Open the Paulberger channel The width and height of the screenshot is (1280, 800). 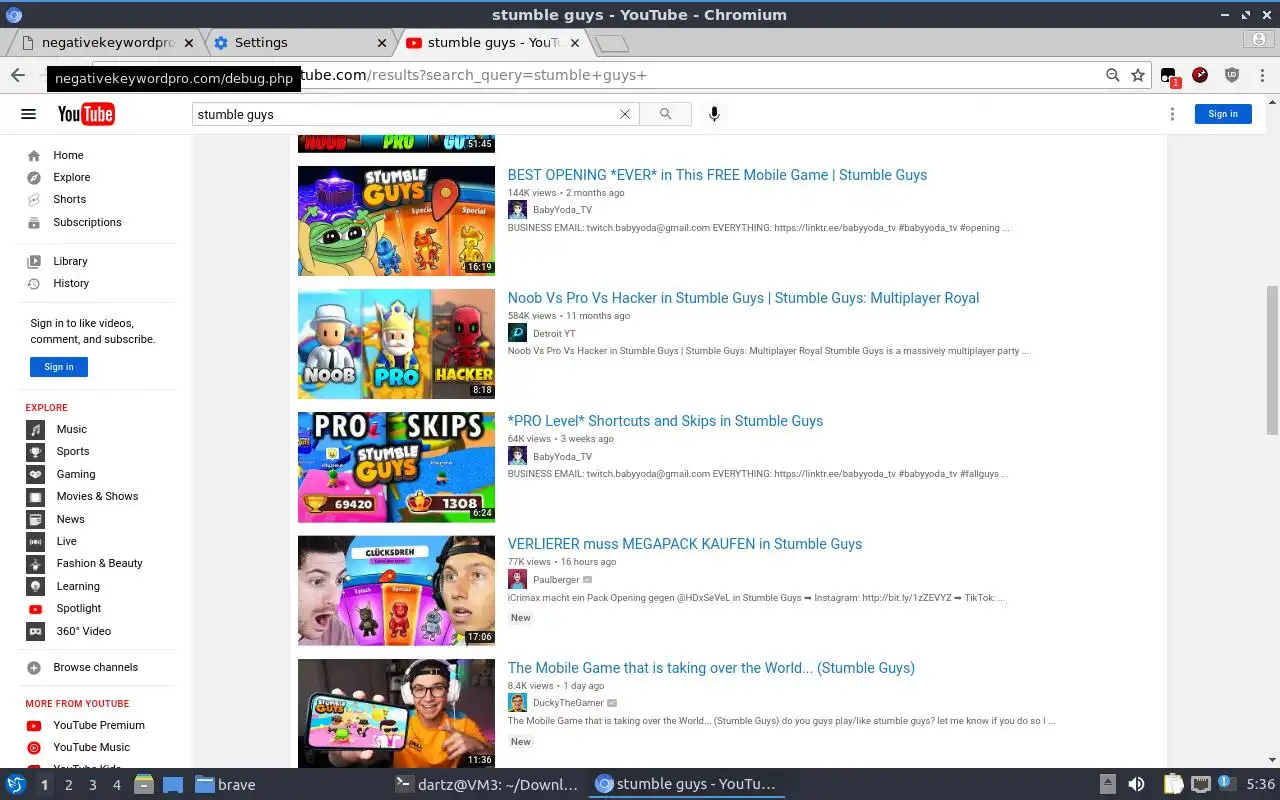(556, 580)
